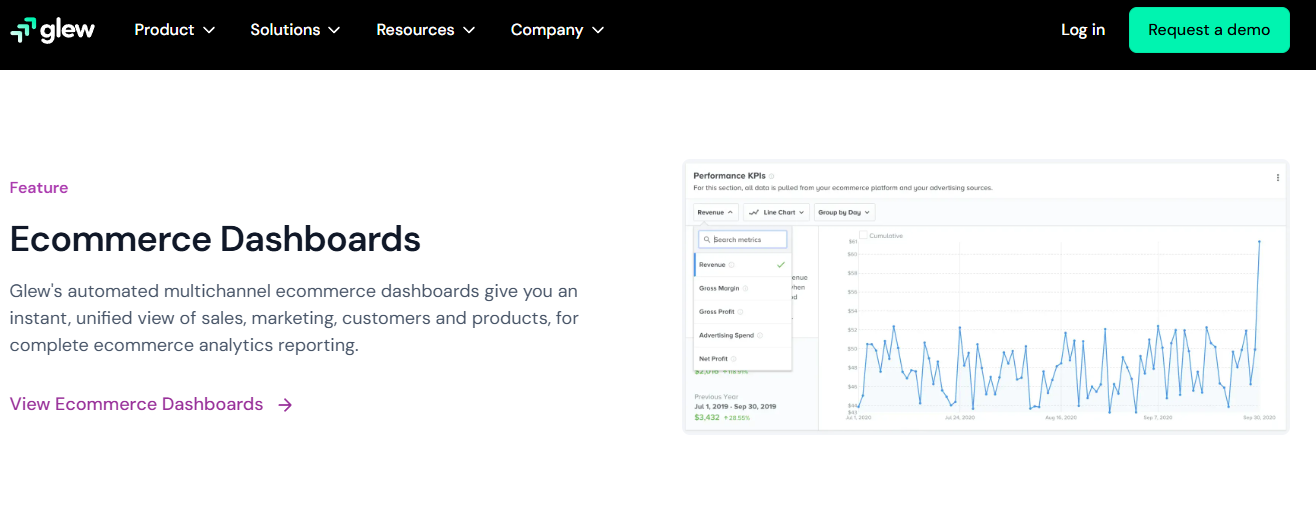Image resolution: width=1316 pixels, height=516 pixels.
Task: Click the green checkmark next to Revenue
Action: (x=780, y=265)
